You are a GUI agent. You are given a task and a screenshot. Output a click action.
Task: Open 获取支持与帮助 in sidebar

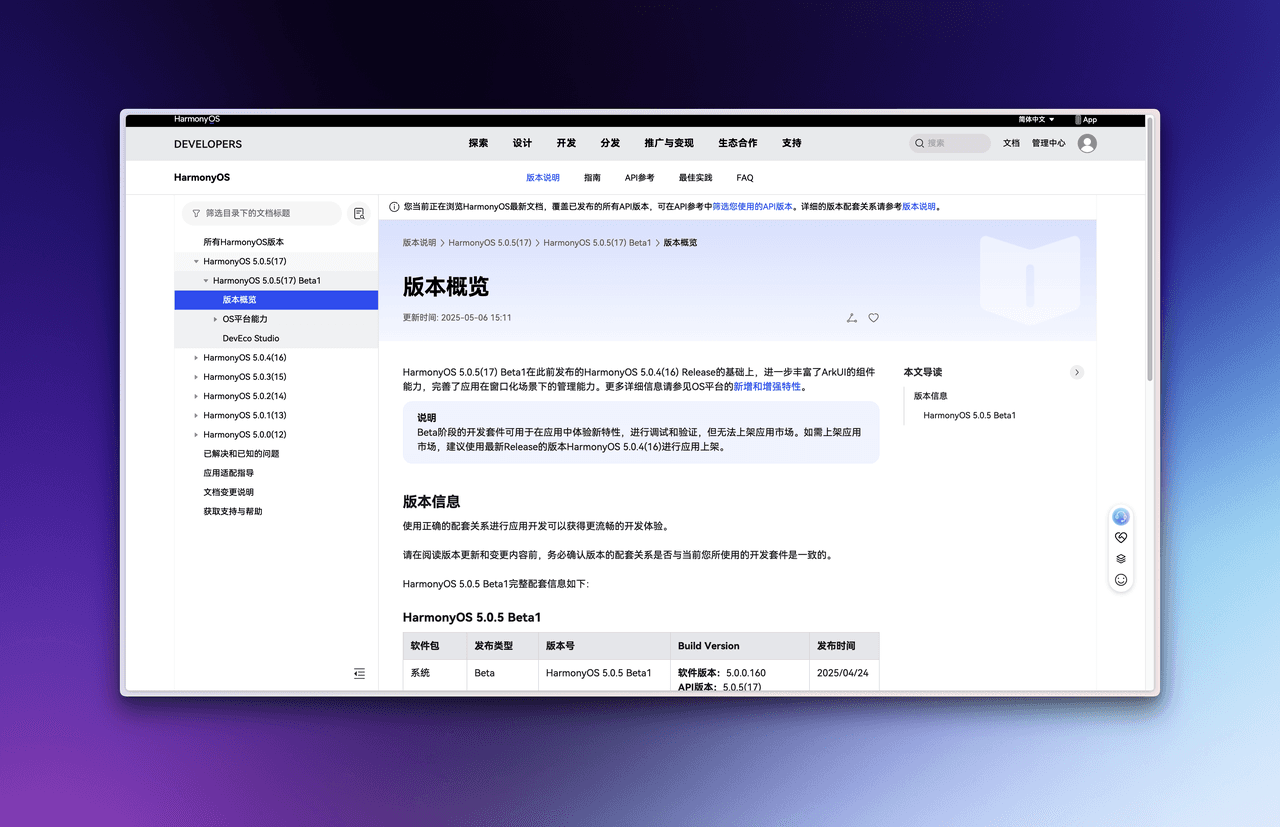click(x=232, y=511)
